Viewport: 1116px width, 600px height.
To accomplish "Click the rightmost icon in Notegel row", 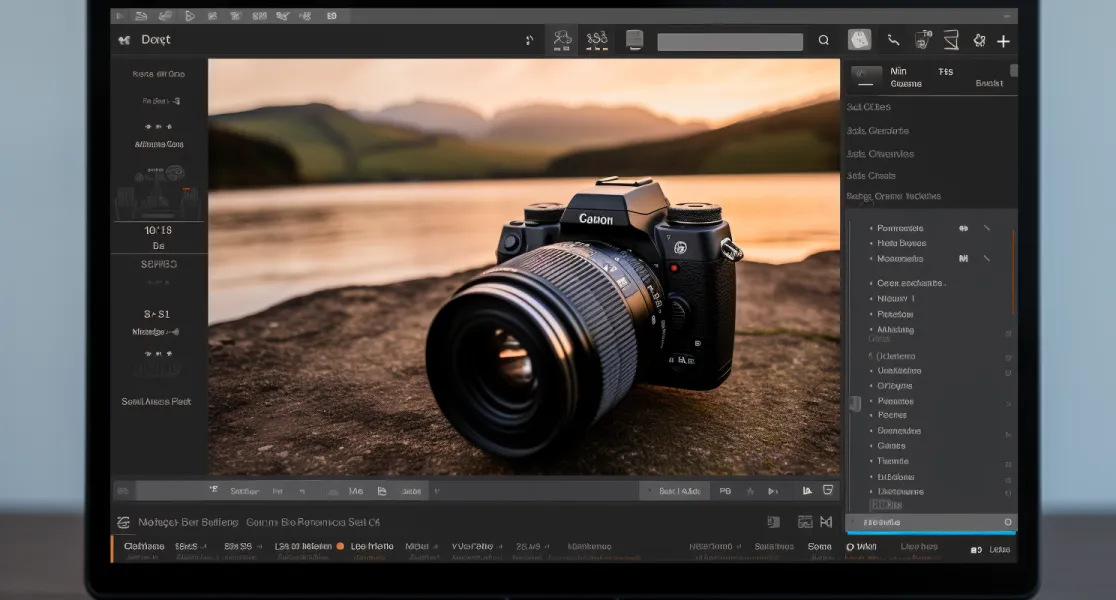I will coord(826,522).
